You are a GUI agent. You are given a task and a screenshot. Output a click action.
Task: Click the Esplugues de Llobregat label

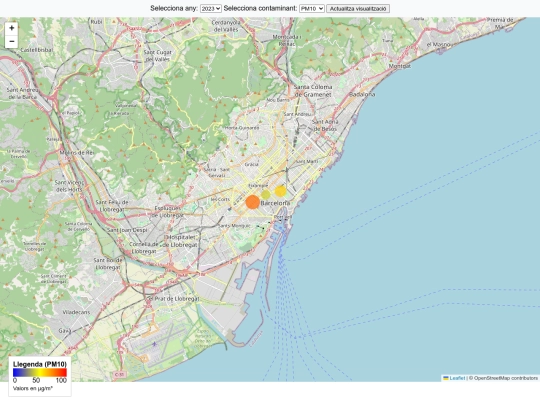169,212
